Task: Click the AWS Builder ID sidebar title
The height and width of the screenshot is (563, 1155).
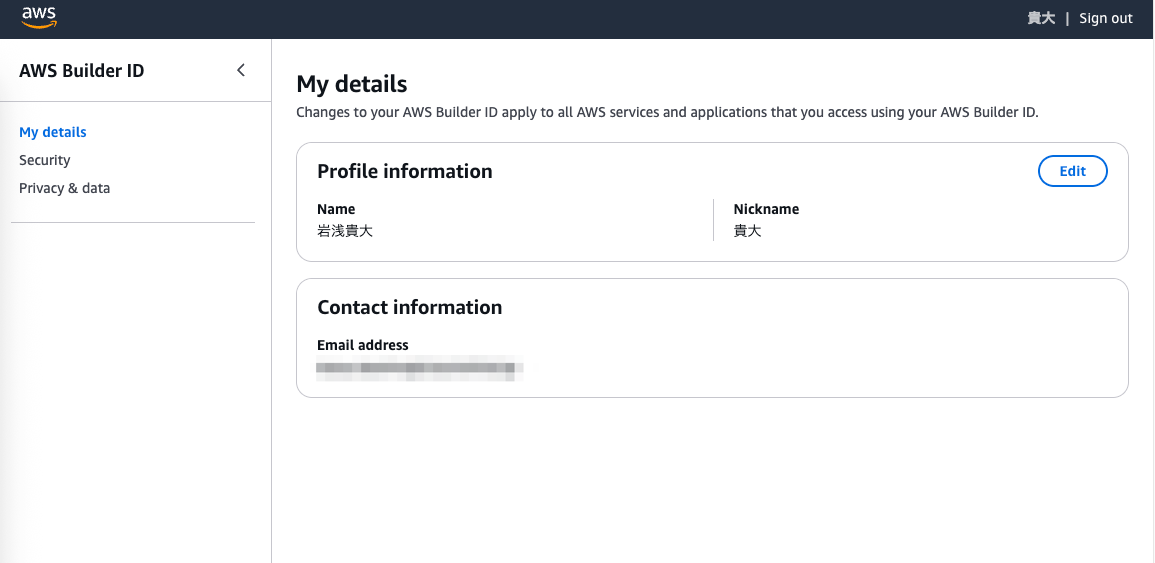Action: tap(82, 71)
